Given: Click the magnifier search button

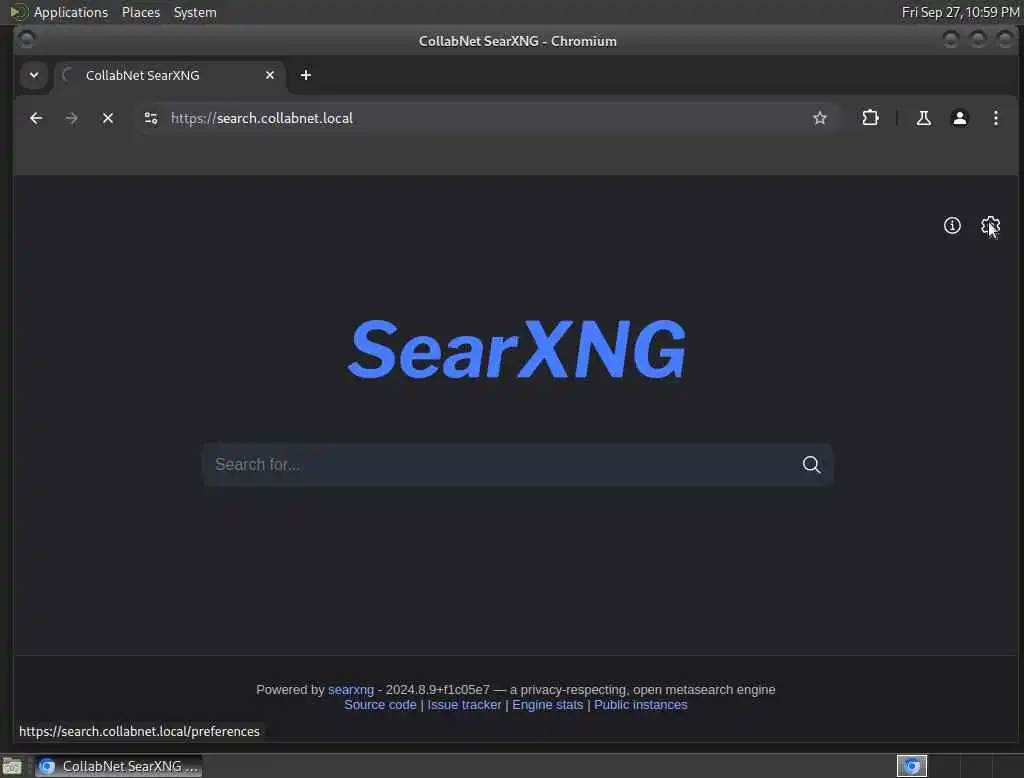Looking at the screenshot, I should tap(811, 464).
